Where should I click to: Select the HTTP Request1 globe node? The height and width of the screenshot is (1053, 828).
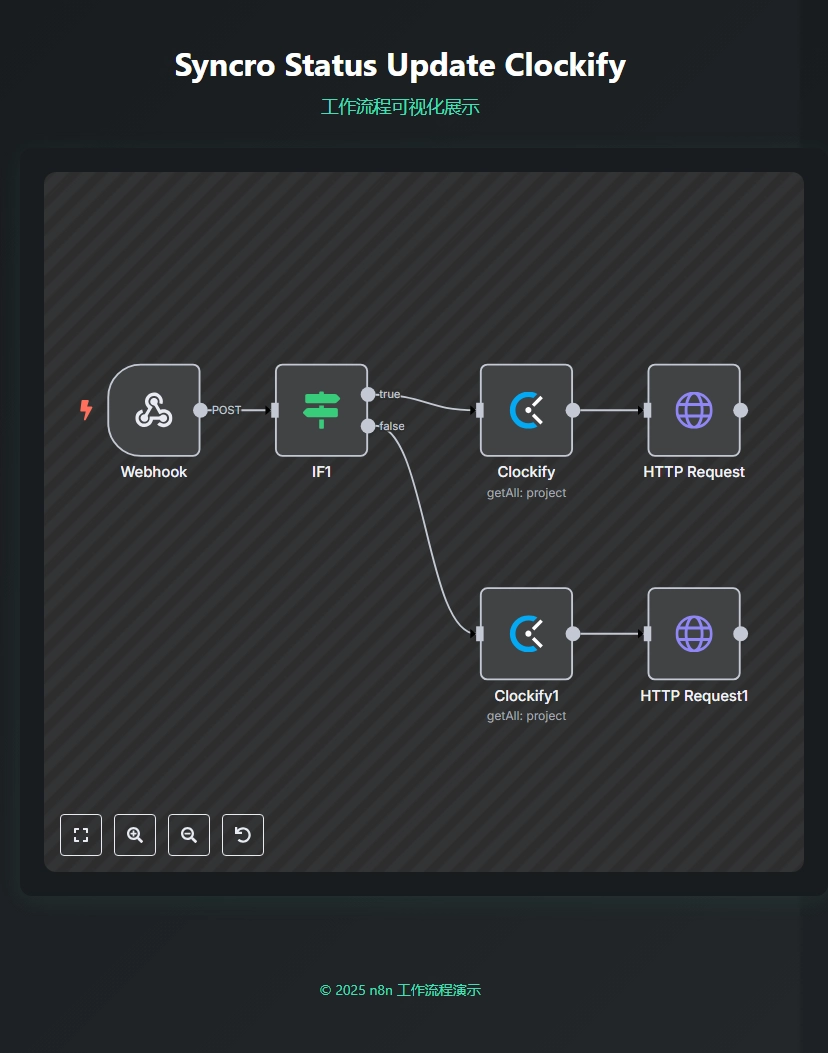tap(694, 634)
